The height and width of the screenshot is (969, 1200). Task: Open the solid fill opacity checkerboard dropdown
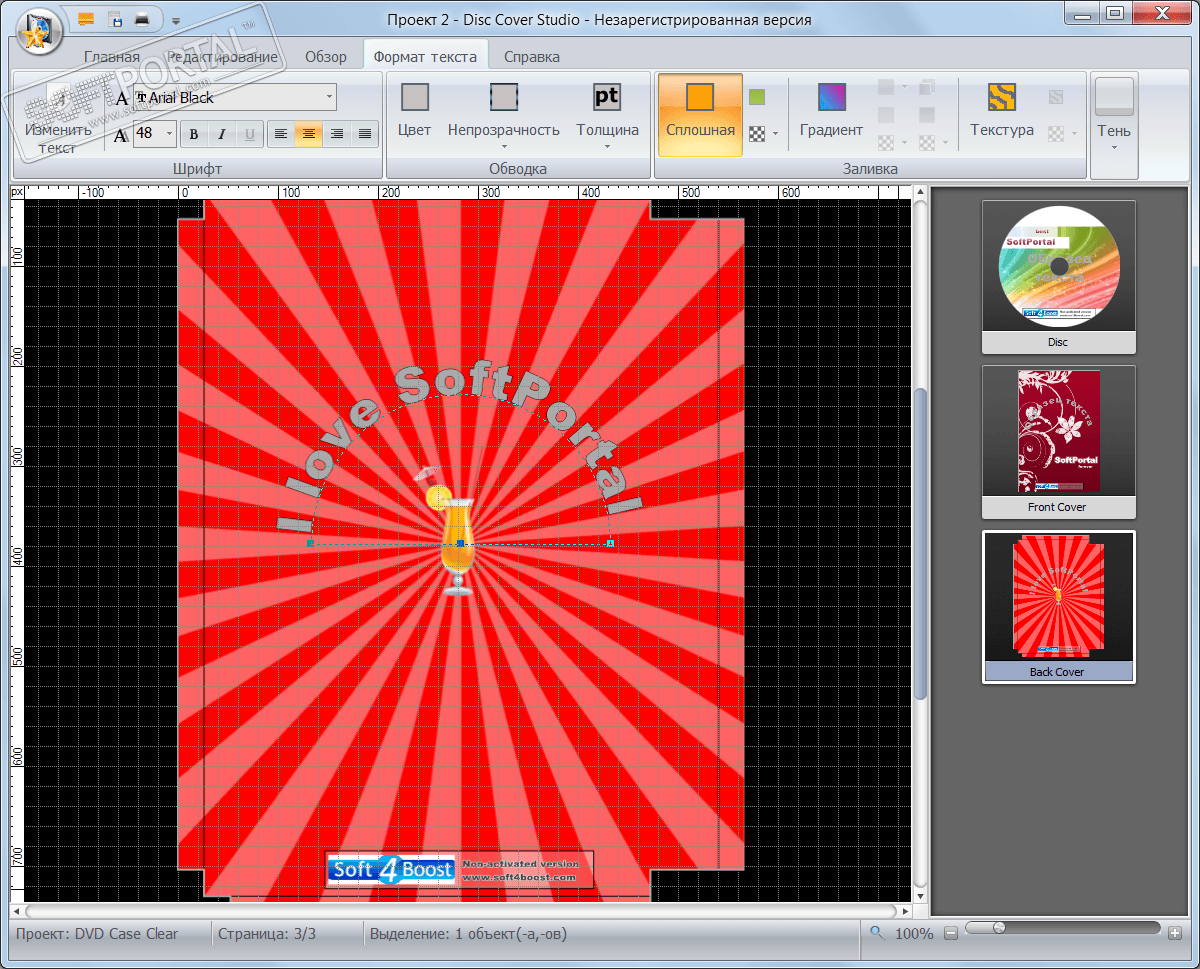764,134
